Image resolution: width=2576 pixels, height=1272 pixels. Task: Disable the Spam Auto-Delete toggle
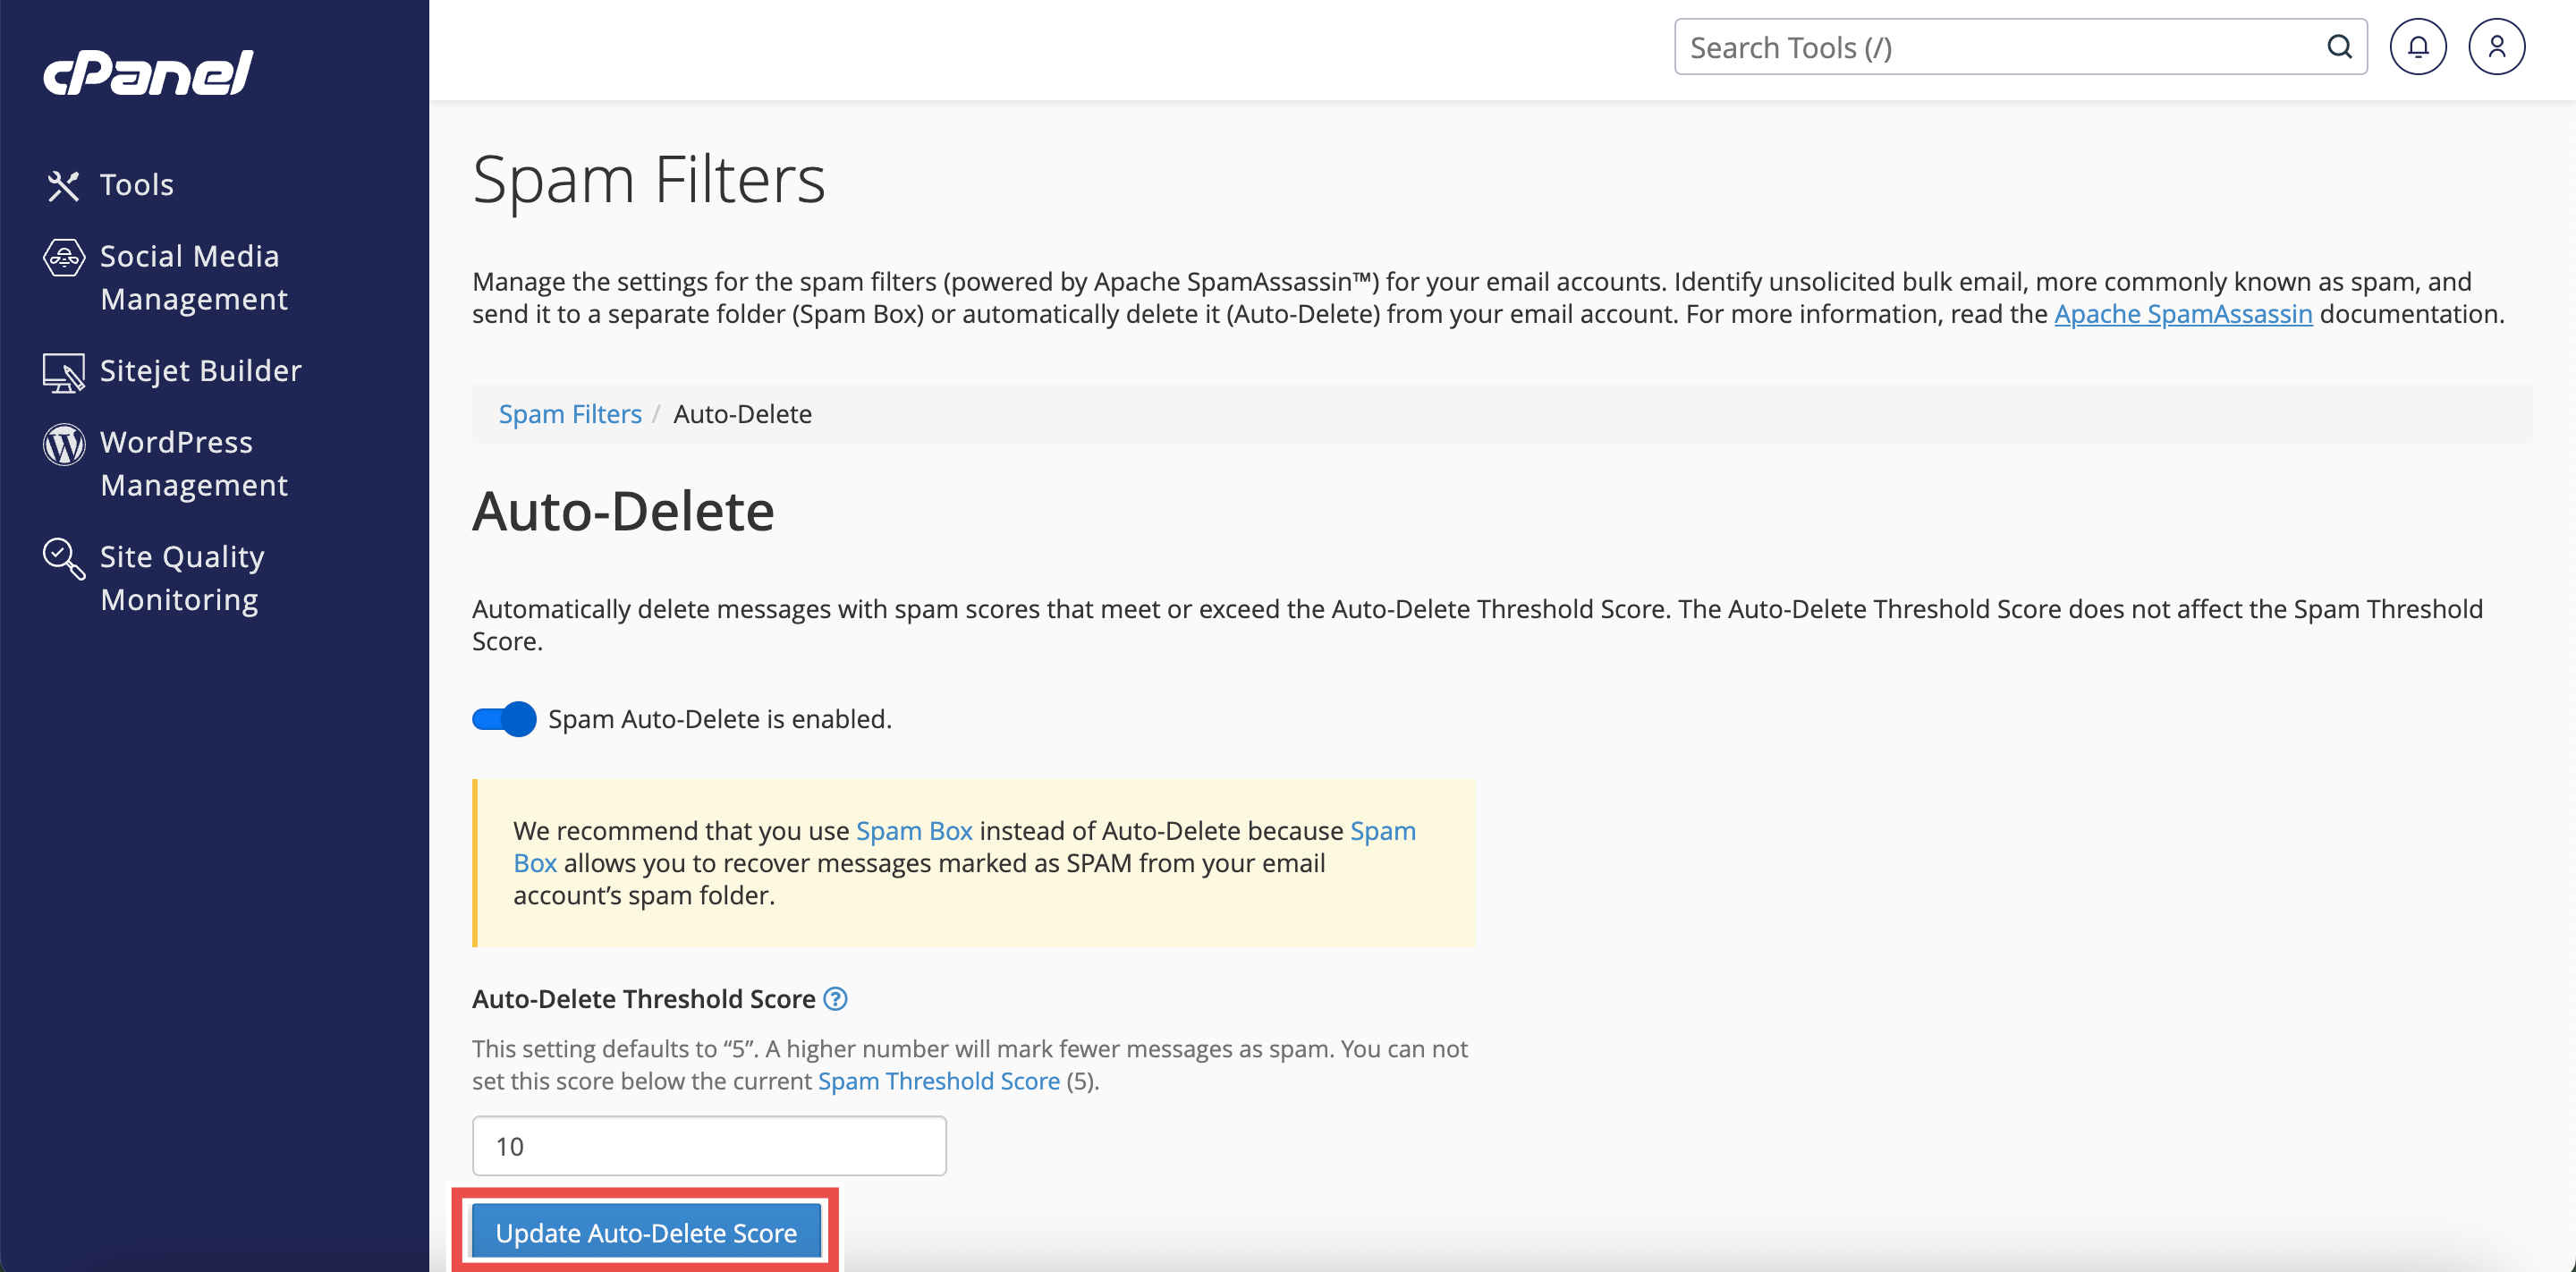pyautogui.click(x=504, y=719)
